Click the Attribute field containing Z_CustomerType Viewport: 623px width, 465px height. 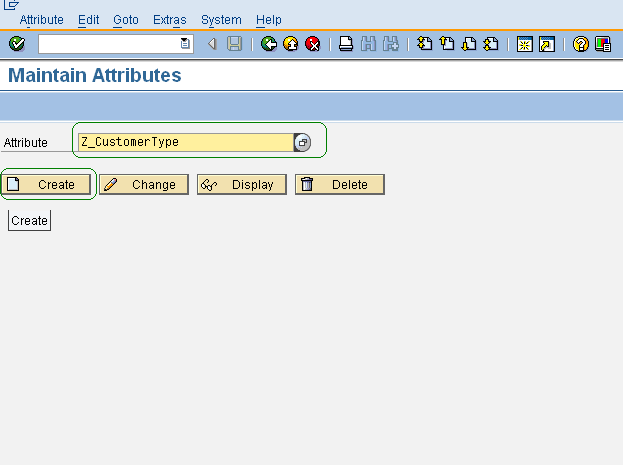click(x=186, y=142)
